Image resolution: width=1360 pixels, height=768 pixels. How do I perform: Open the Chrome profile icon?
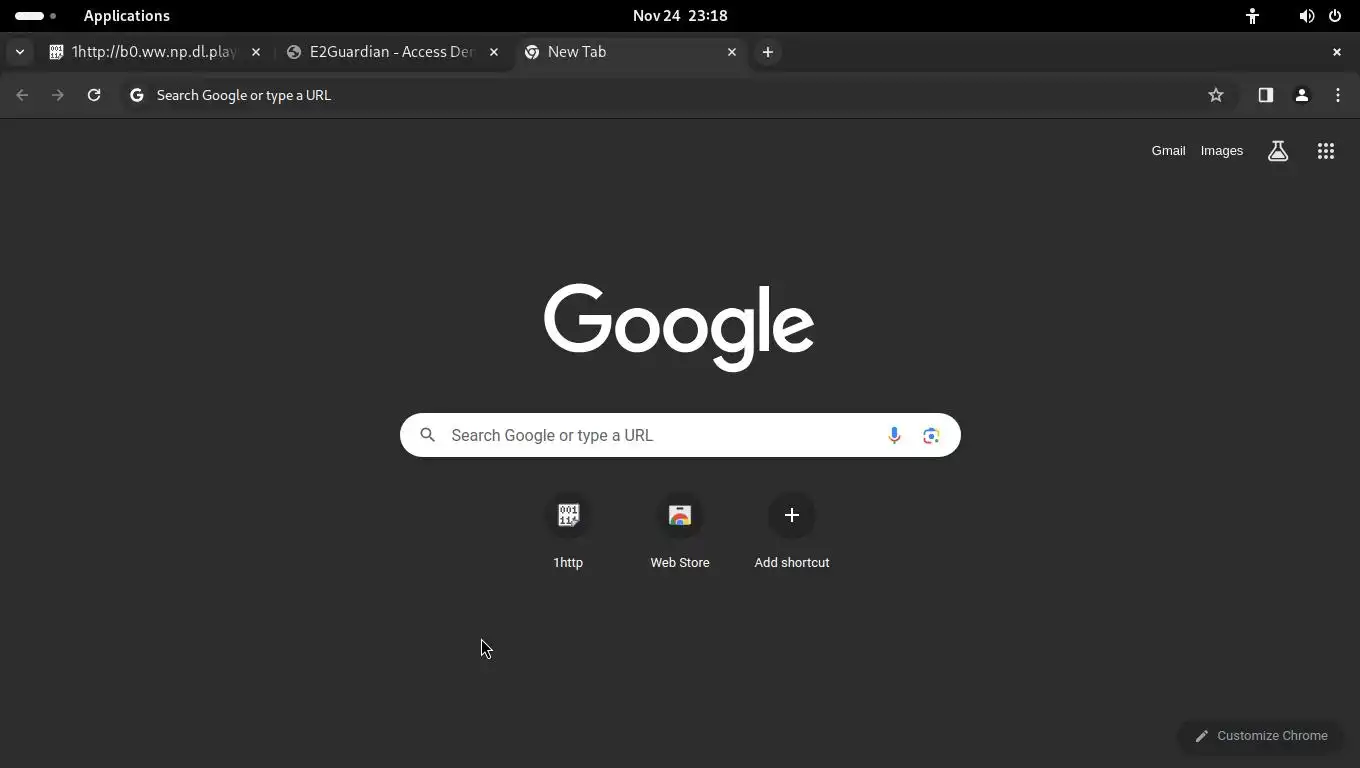click(x=1302, y=95)
